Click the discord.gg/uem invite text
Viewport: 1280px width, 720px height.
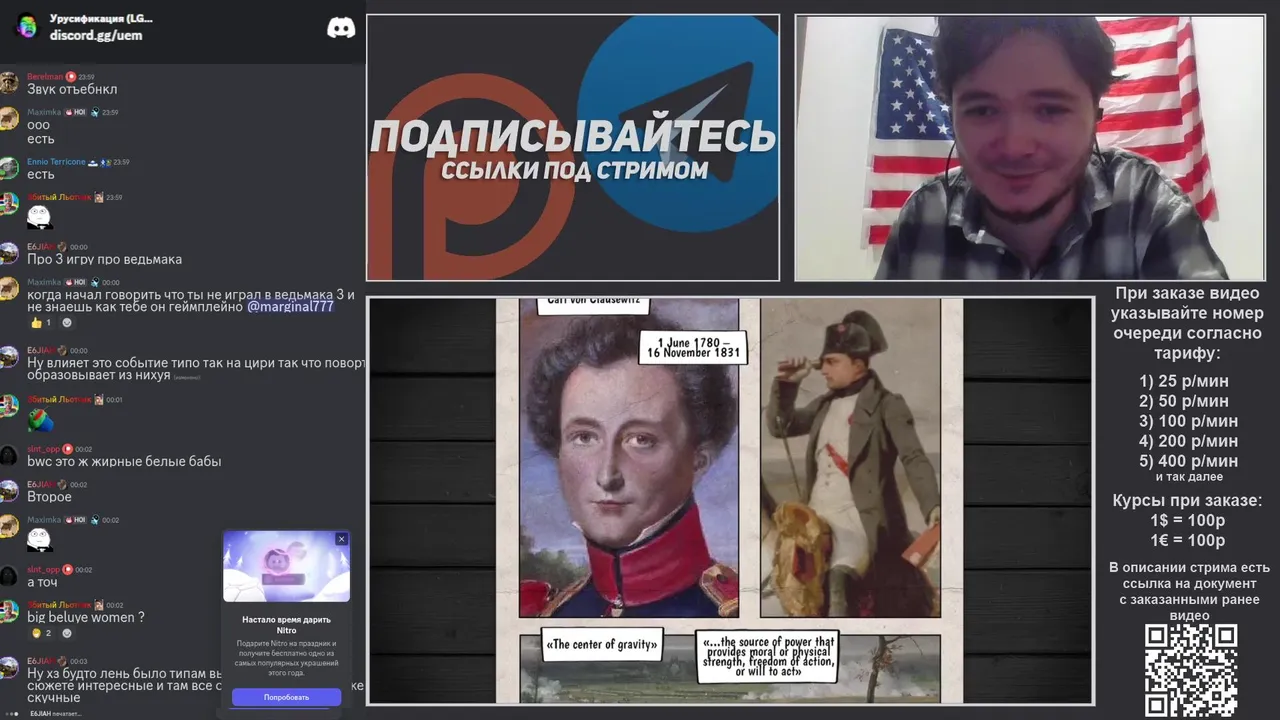(x=96, y=35)
